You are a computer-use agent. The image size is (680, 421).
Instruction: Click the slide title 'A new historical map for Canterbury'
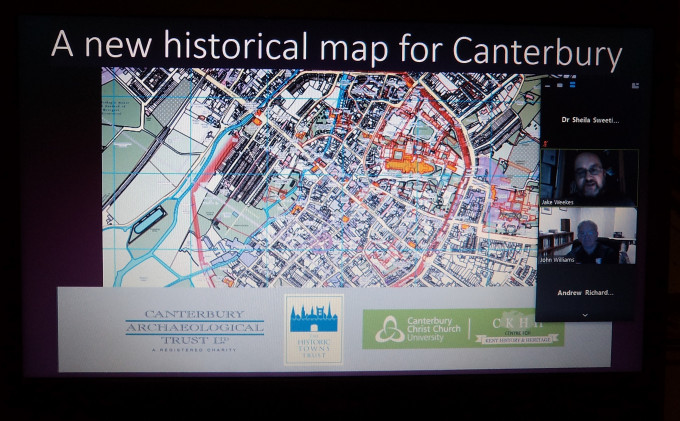click(x=337, y=48)
